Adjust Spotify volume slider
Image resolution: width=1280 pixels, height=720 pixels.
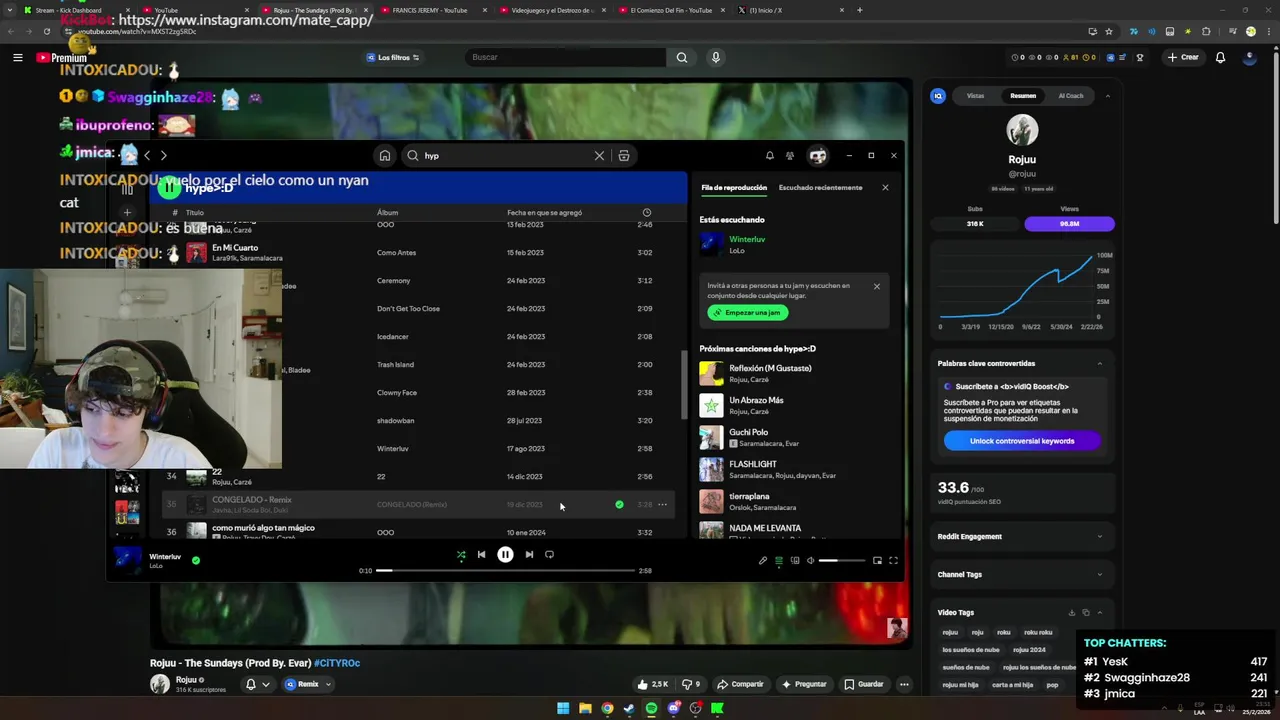[842, 561]
